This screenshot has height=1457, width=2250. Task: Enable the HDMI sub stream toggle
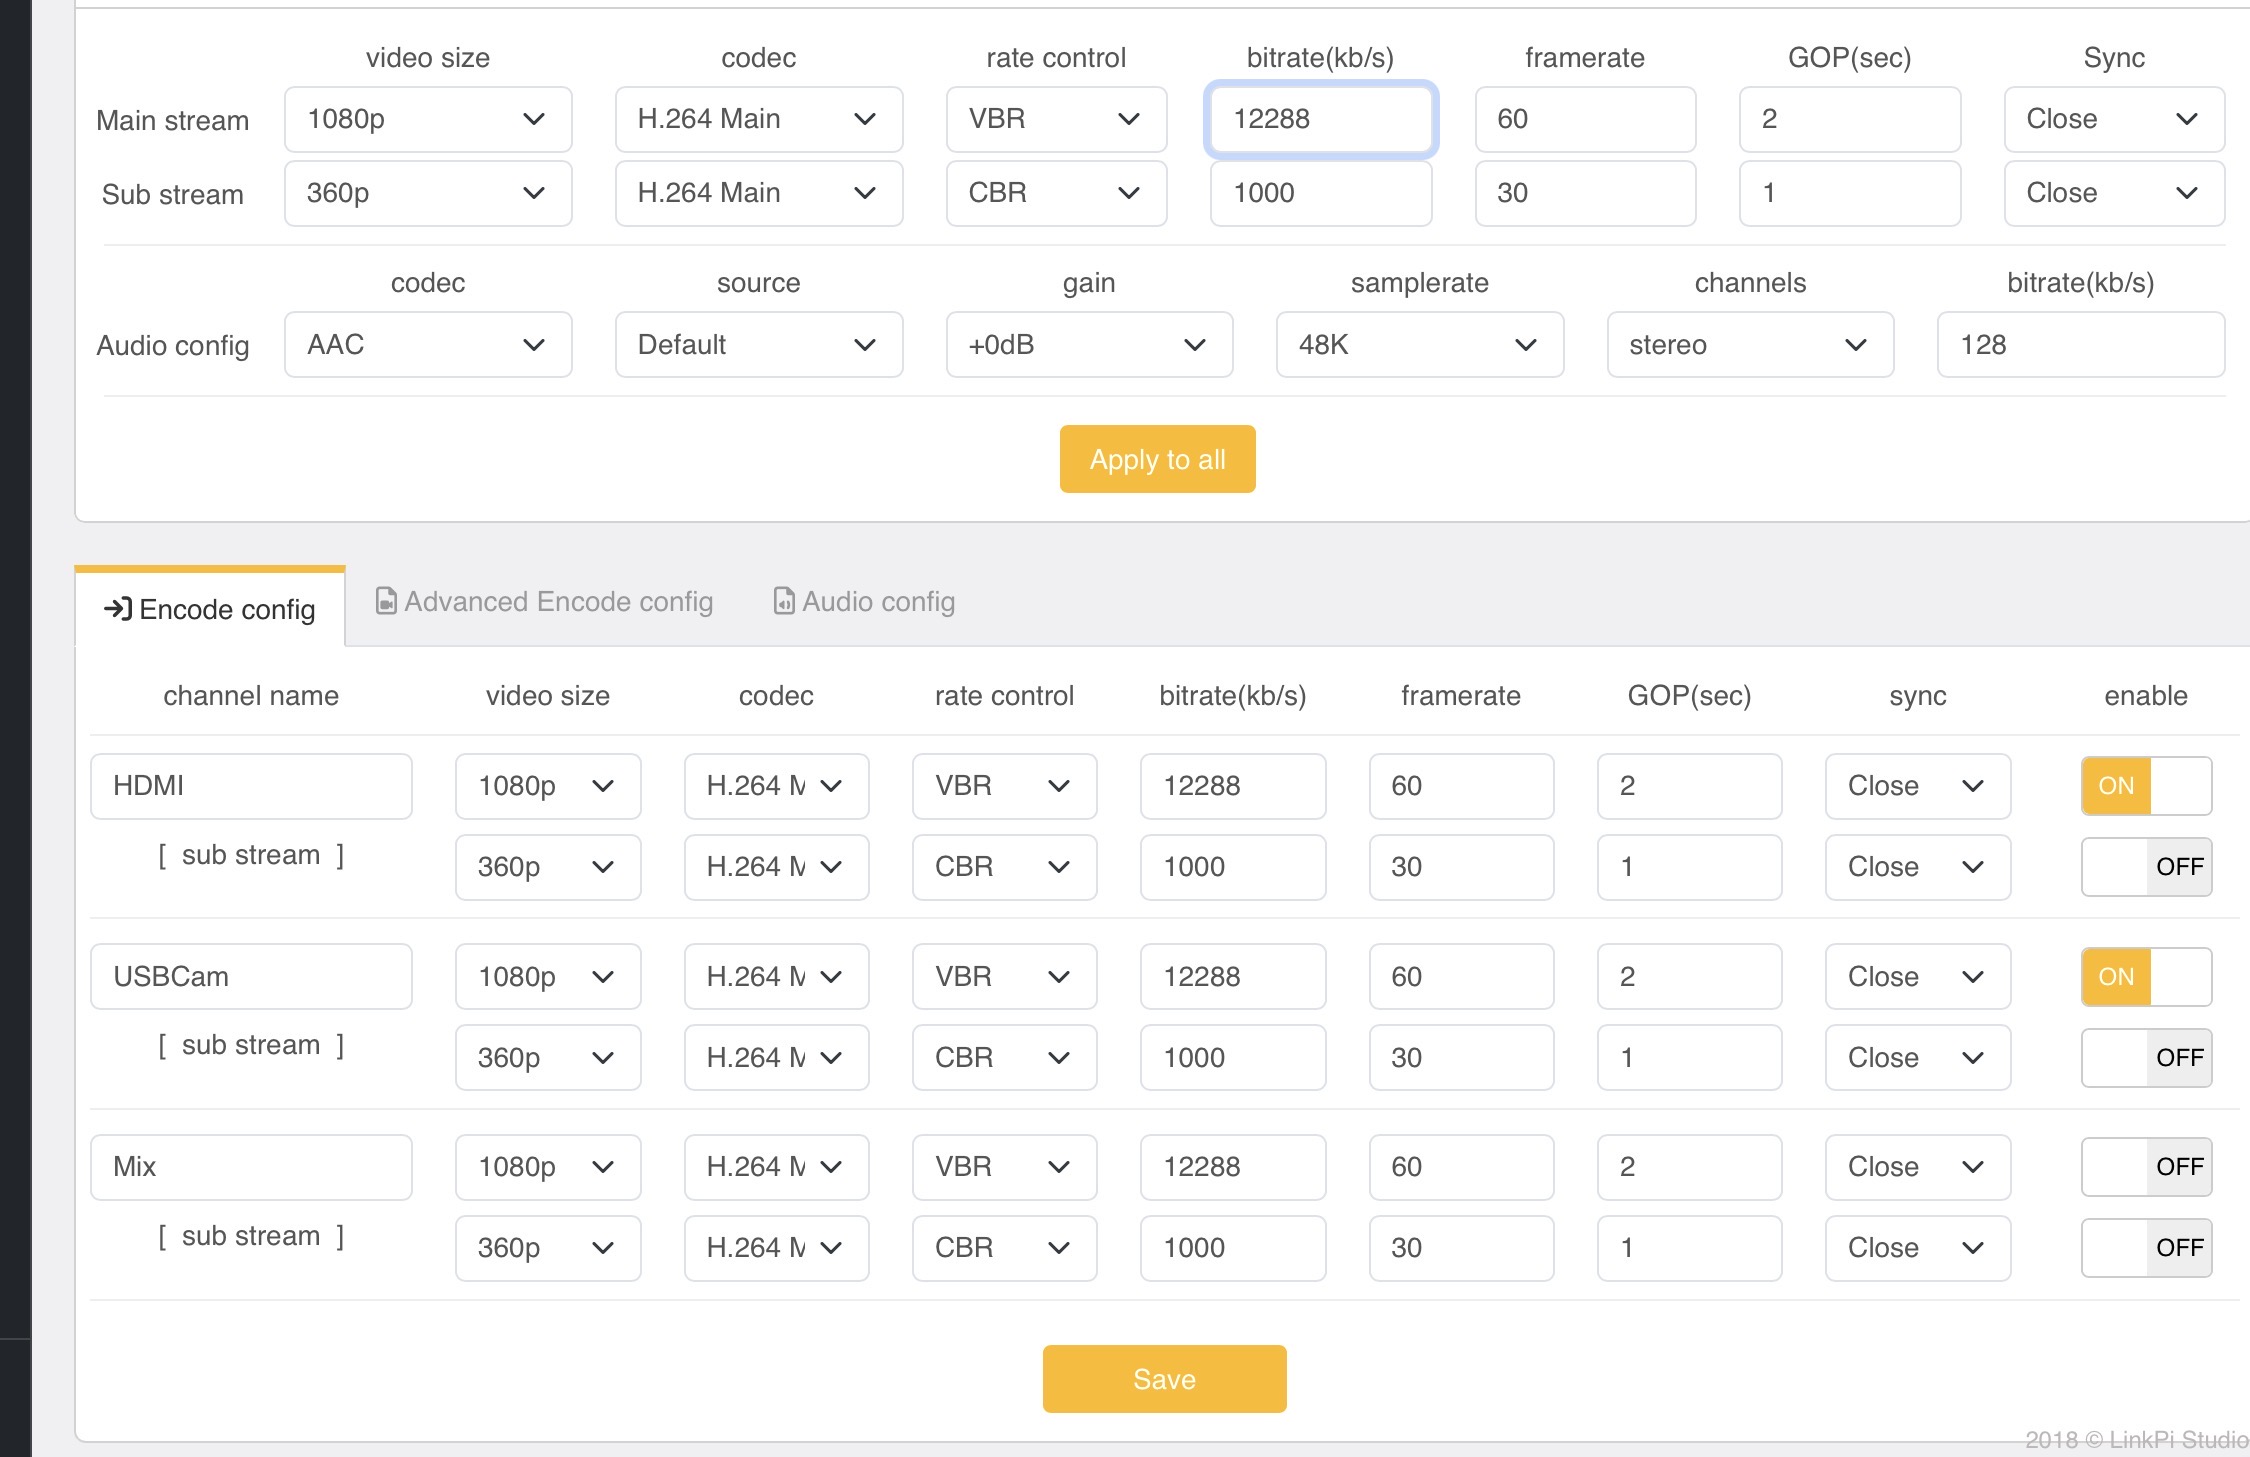point(2146,866)
